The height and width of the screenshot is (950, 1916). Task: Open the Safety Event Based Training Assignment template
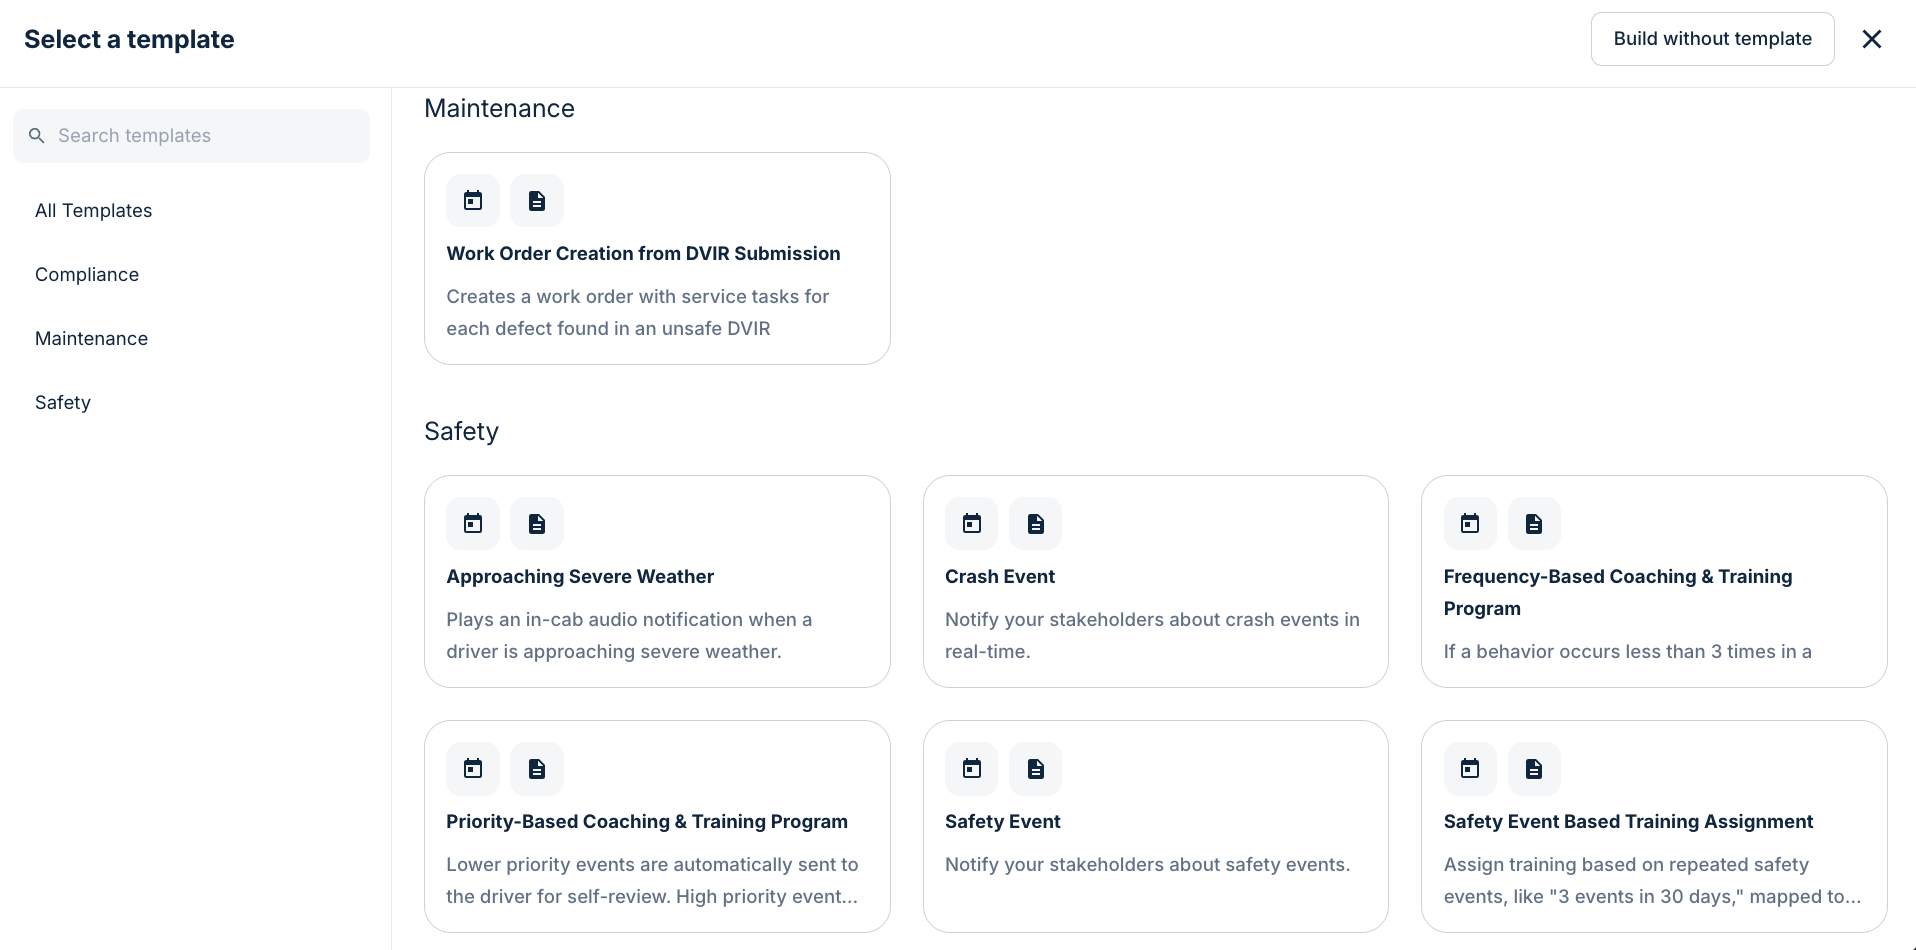tap(1652, 827)
